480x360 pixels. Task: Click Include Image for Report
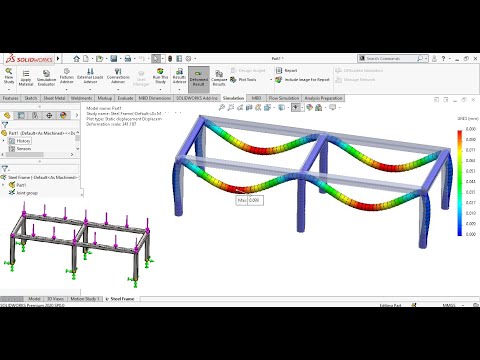click(x=303, y=80)
